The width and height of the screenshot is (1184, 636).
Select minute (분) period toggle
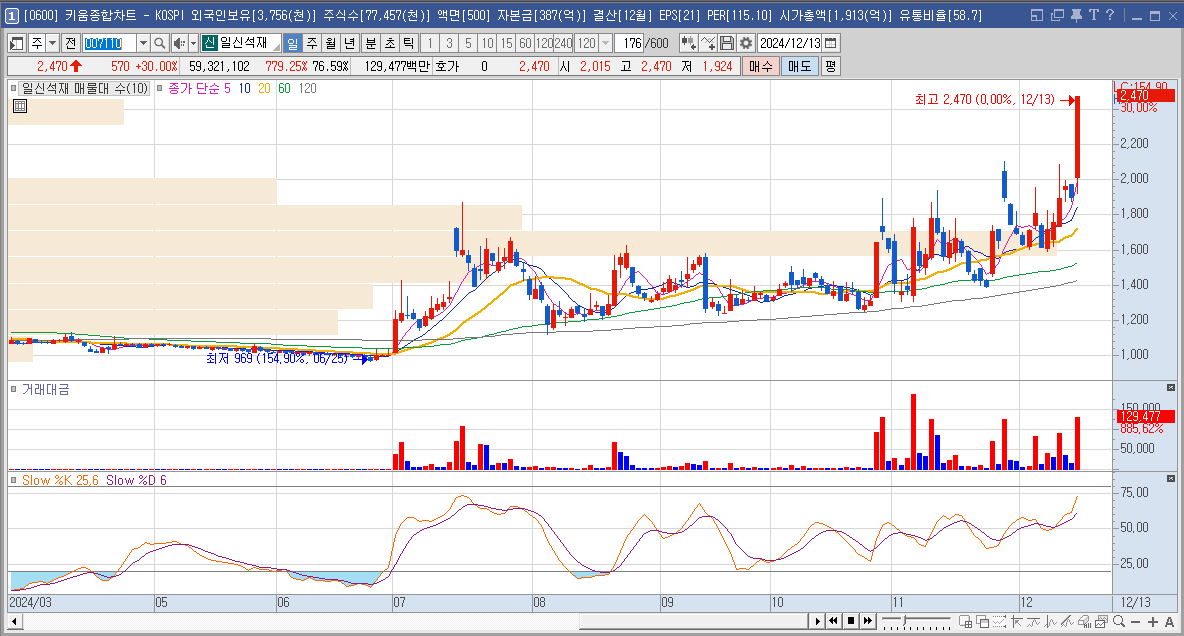click(371, 44)
